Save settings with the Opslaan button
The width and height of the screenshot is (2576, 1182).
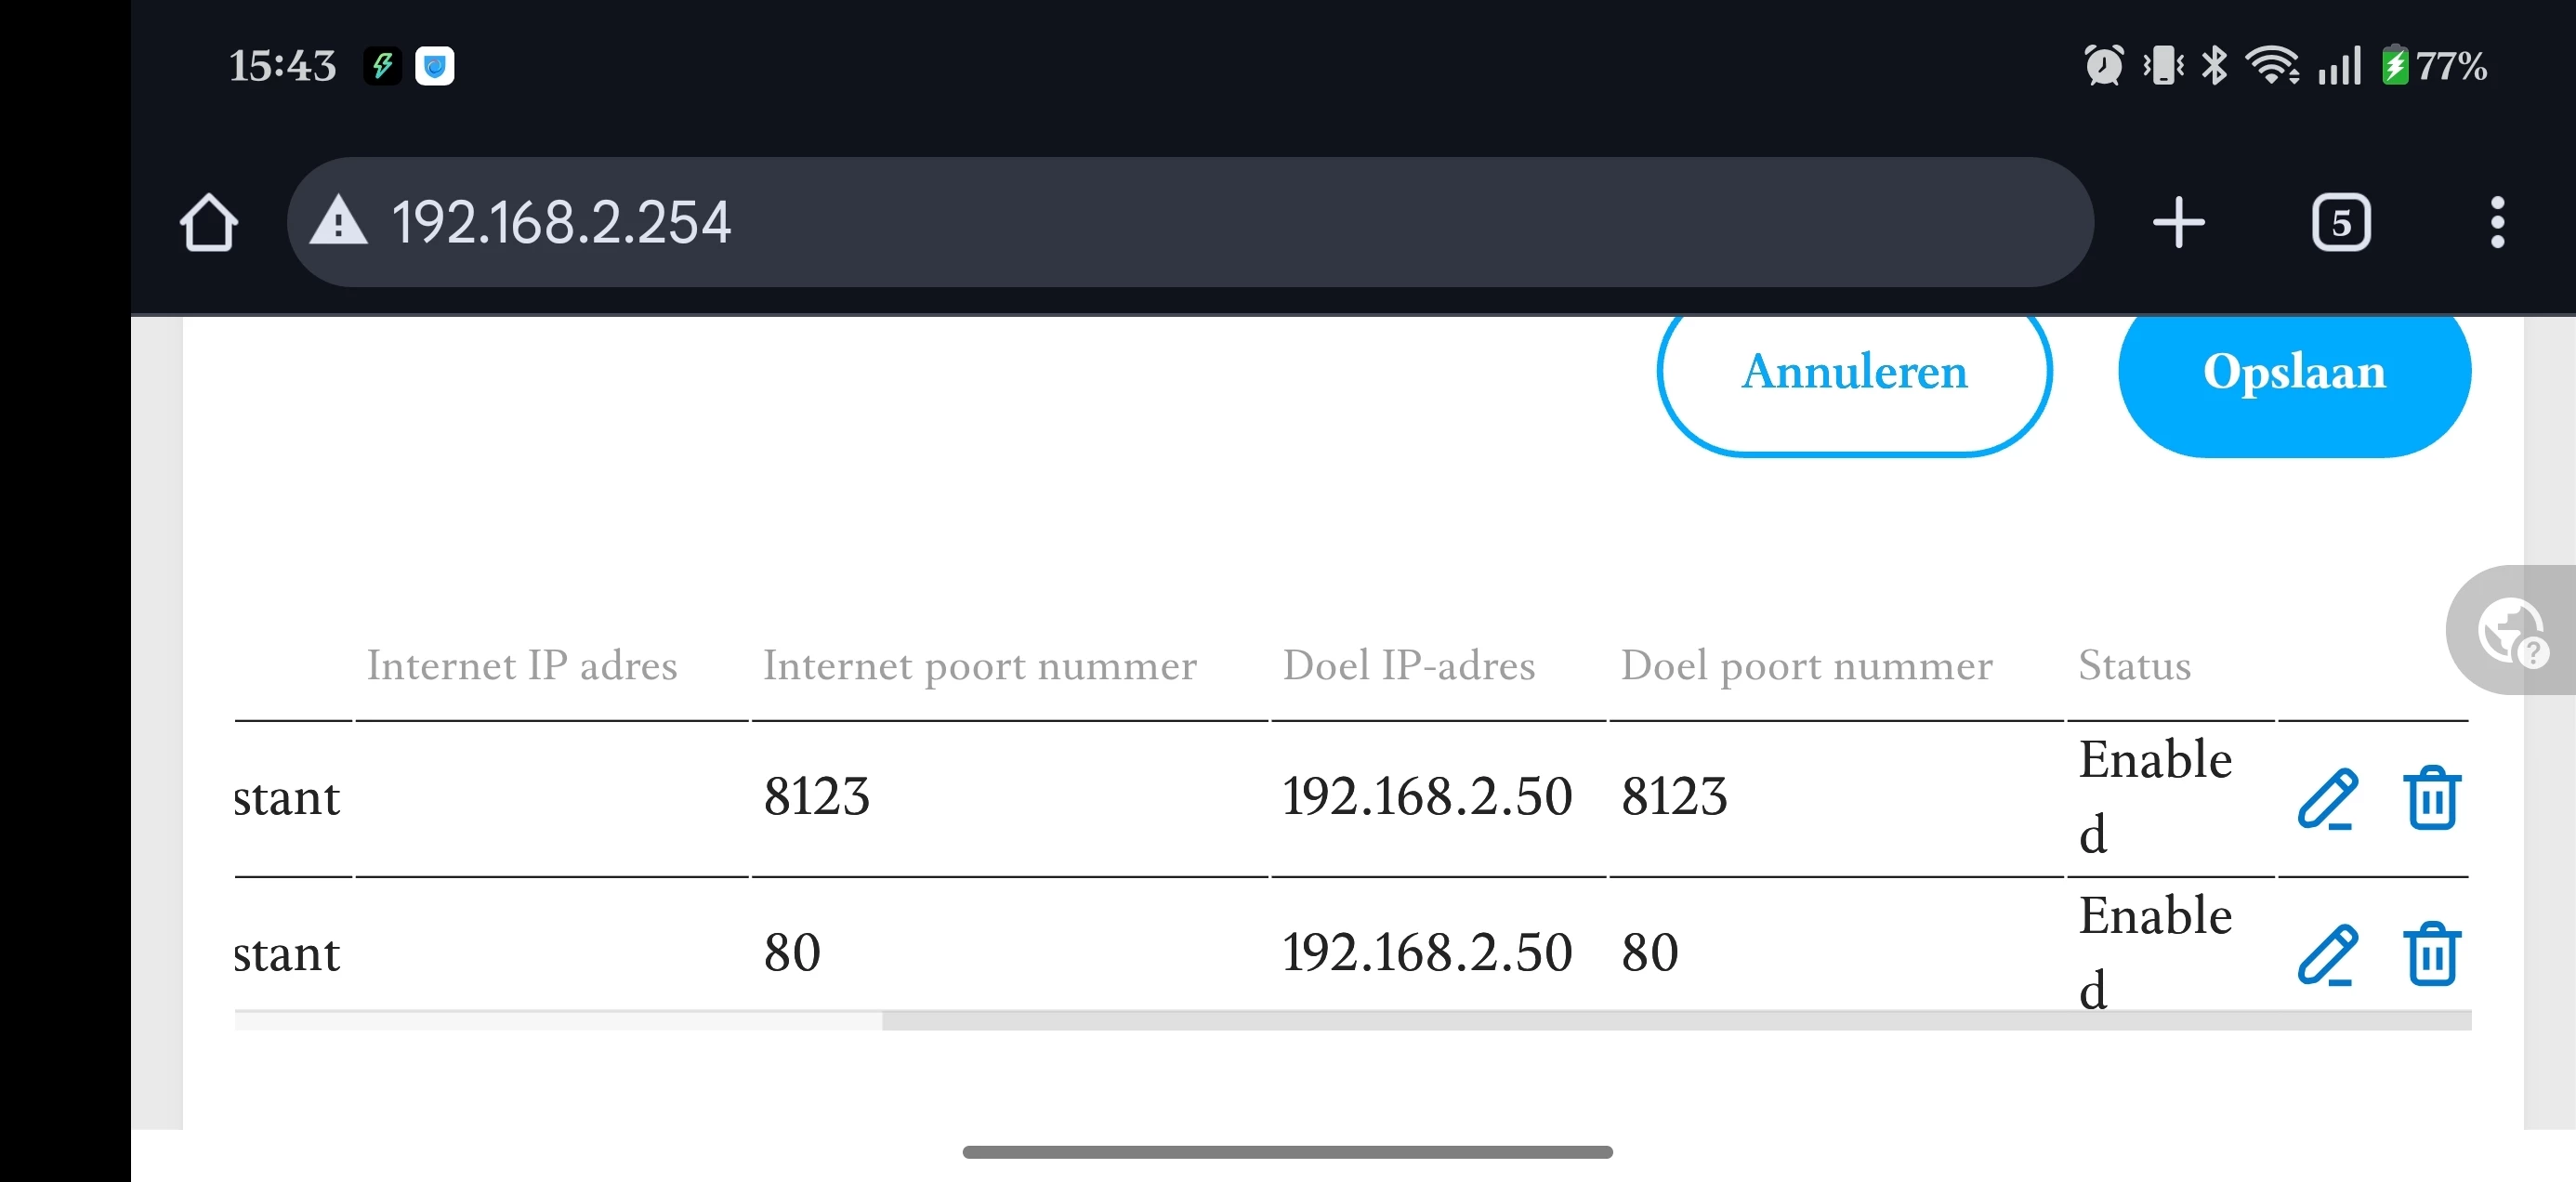pos(2294,373)
